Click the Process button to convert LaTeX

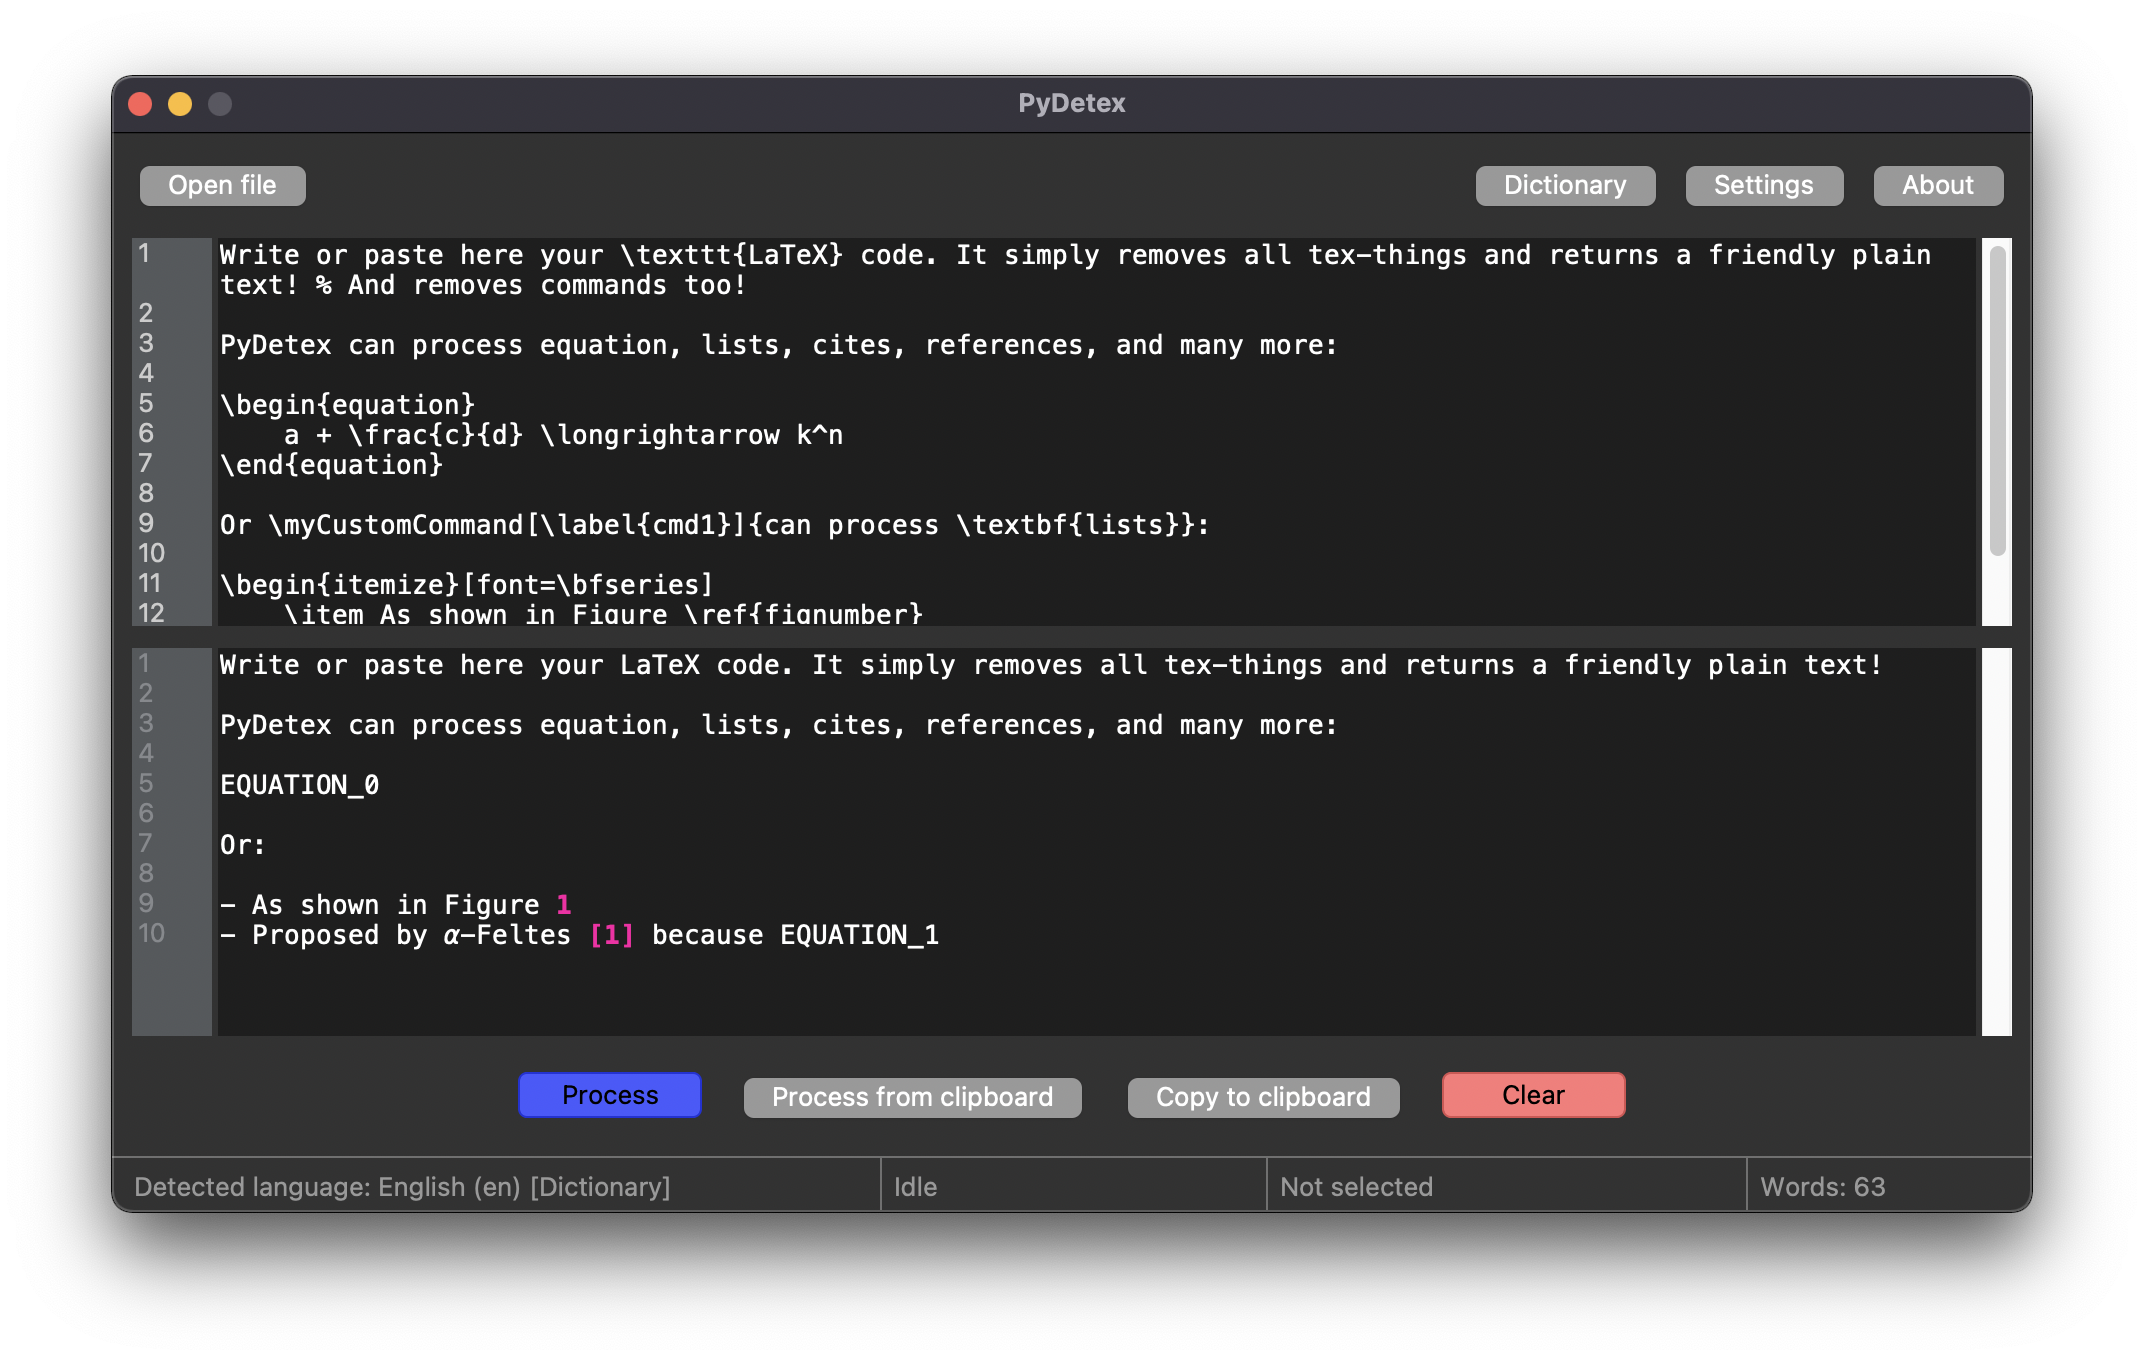609,1094
